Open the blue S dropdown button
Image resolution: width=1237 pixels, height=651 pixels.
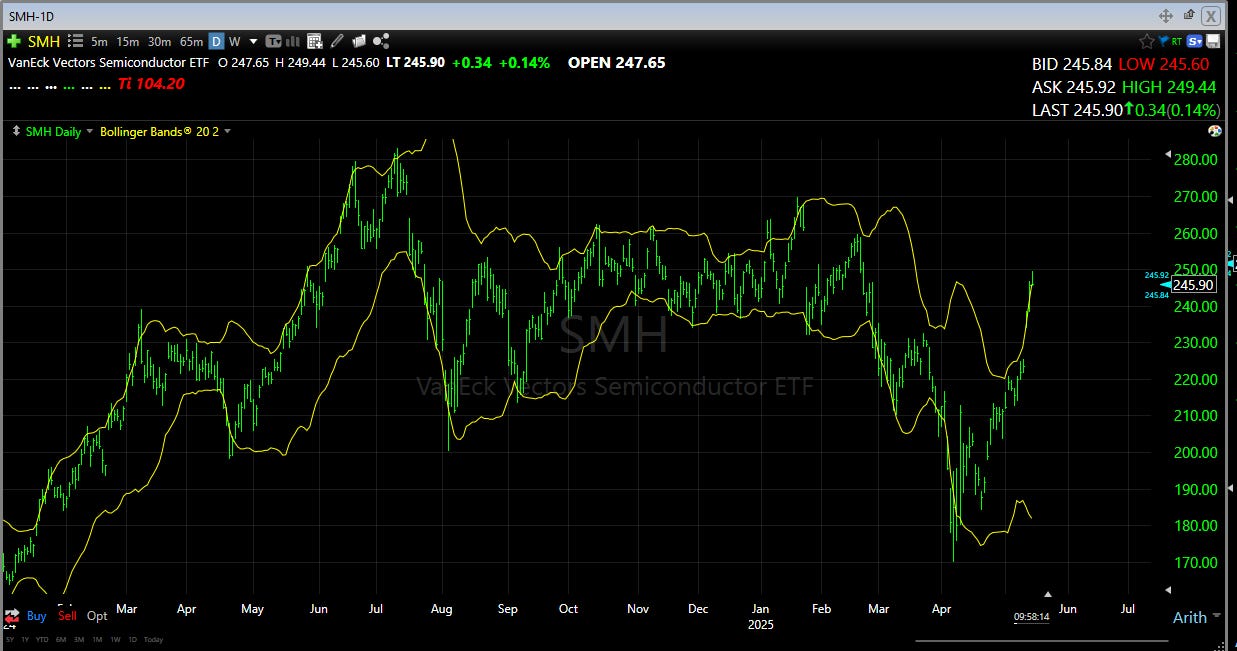click(x=1194, y=42)
